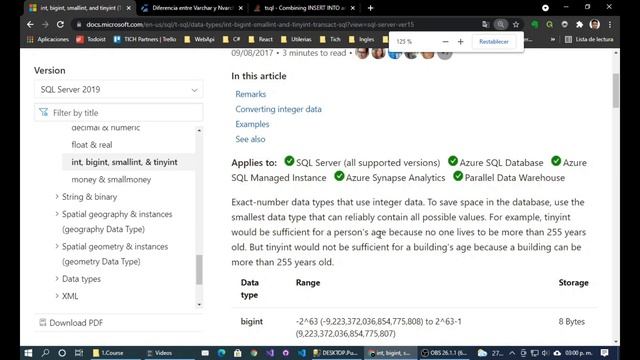Open Lista de lectura reading list

click(x=589, y=40)
